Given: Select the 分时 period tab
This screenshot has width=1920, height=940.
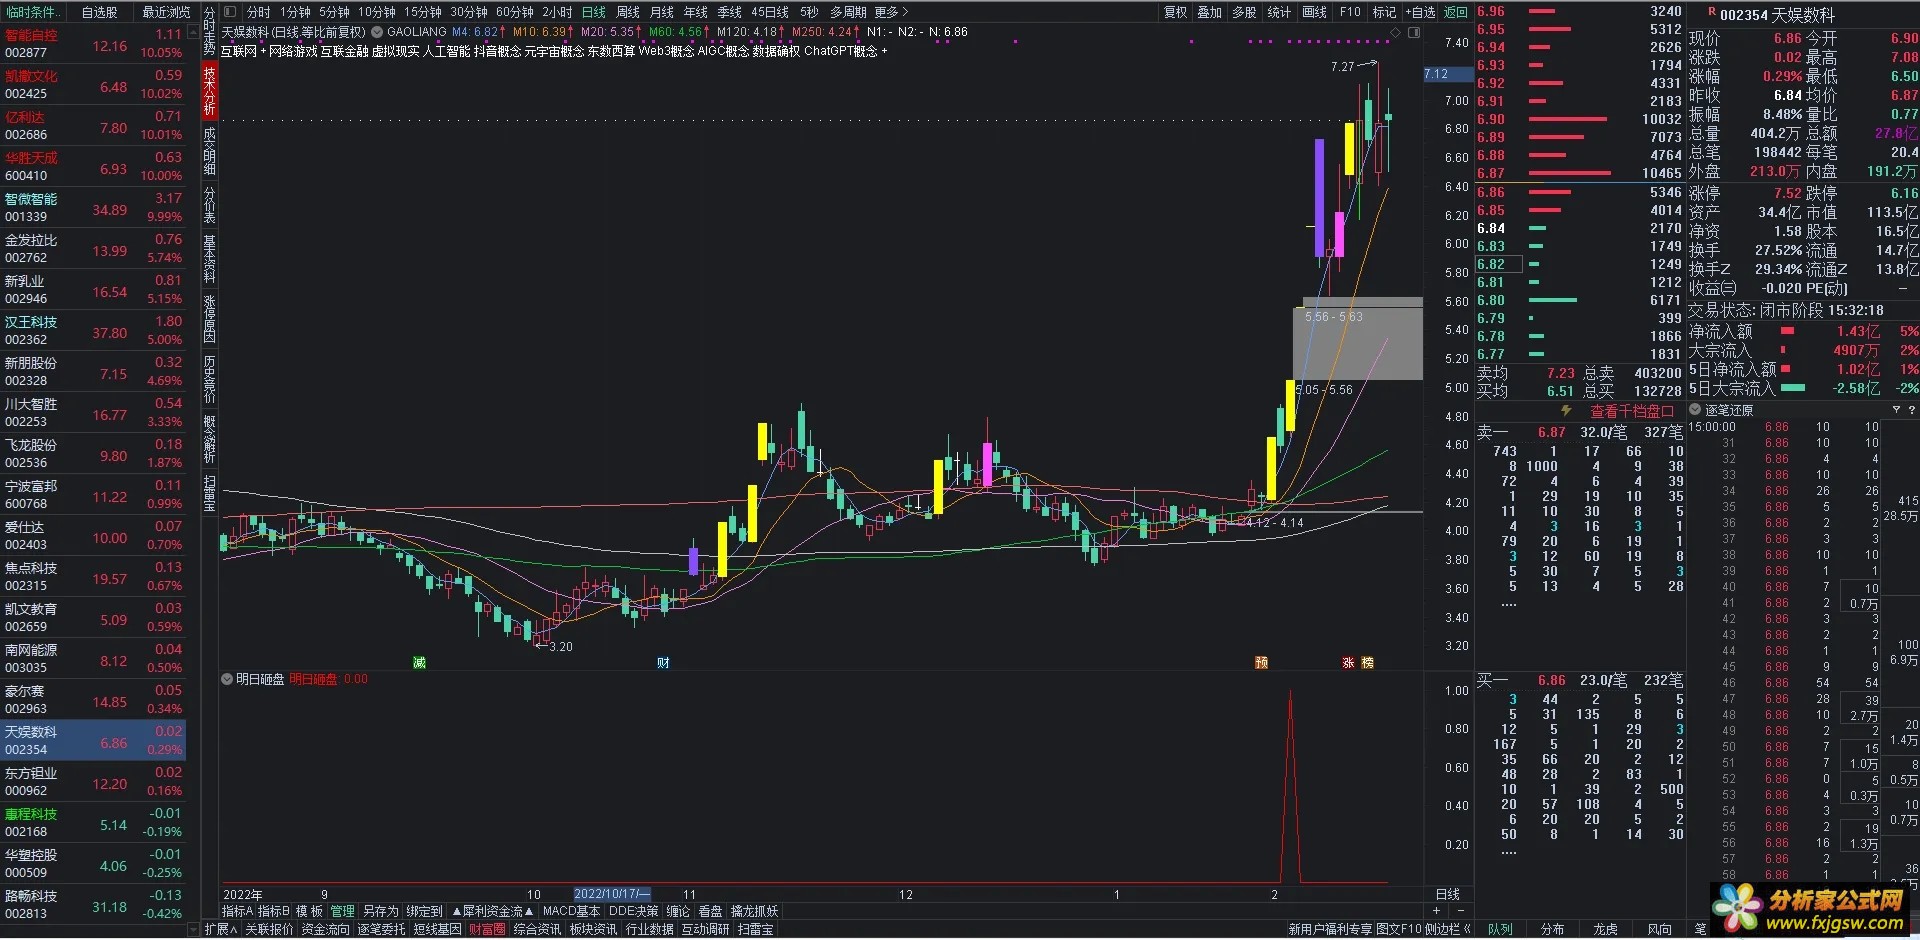Looking at the screenshot, I should 259,12.
